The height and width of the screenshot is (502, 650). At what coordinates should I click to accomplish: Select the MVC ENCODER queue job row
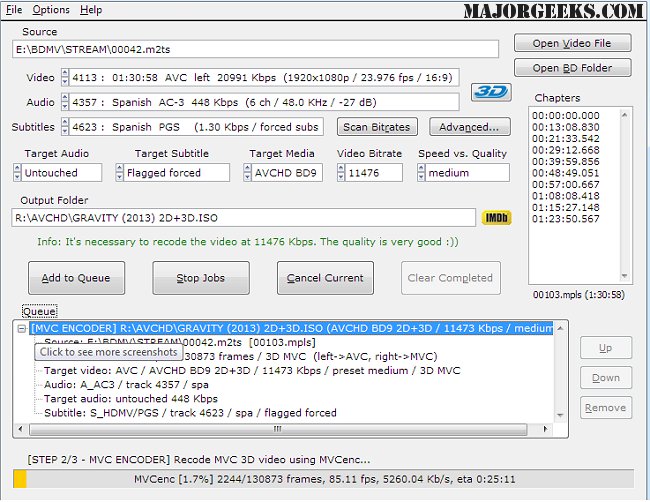coord(292,328)
